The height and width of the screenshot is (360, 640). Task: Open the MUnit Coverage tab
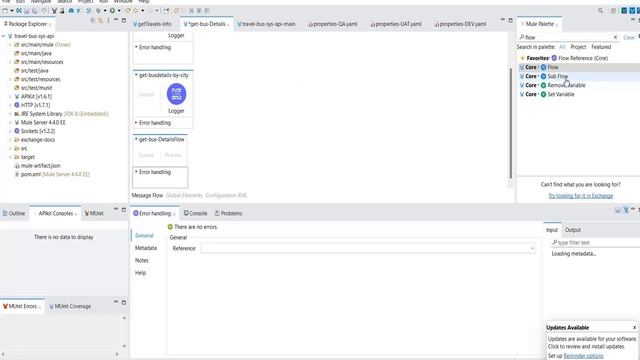[x=70, y=306]
